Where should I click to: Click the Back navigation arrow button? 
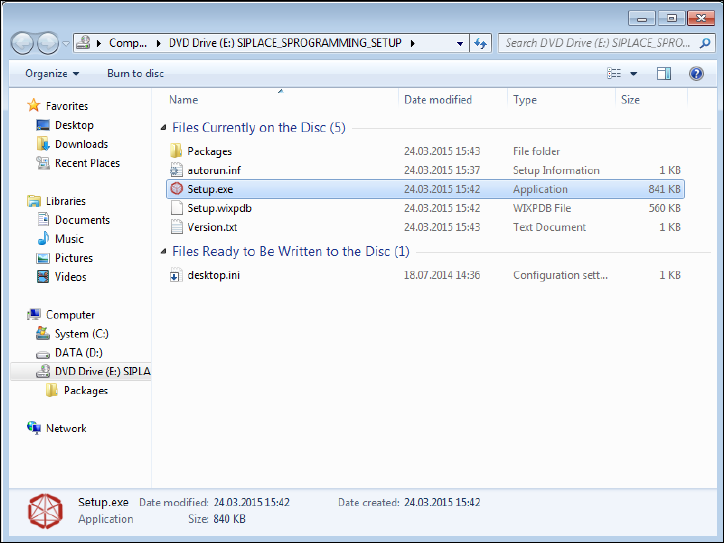pyautogui.click(x=22, y=43)
